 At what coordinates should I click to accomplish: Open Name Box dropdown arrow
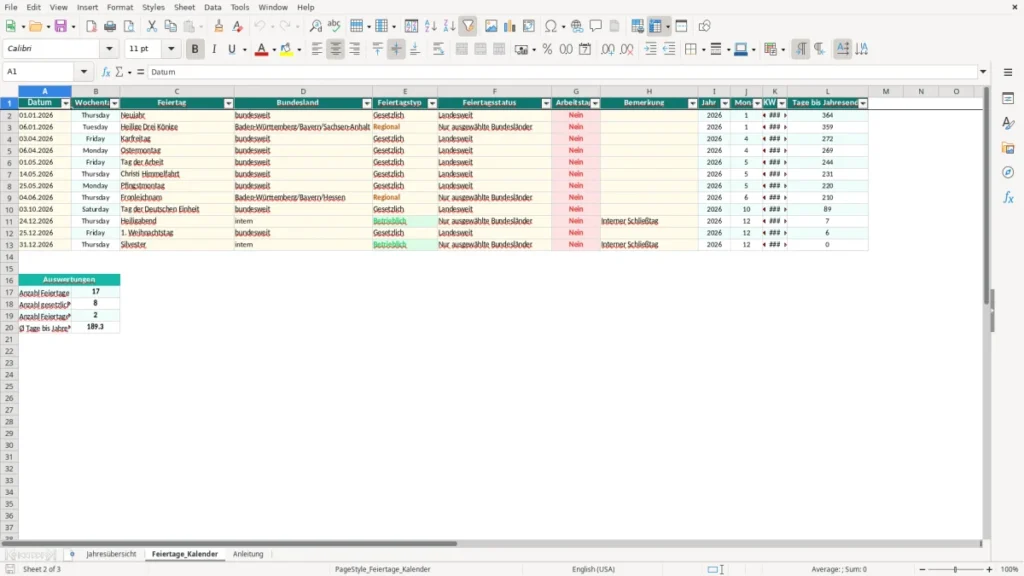pyautogui.click(x=84, y=72)
